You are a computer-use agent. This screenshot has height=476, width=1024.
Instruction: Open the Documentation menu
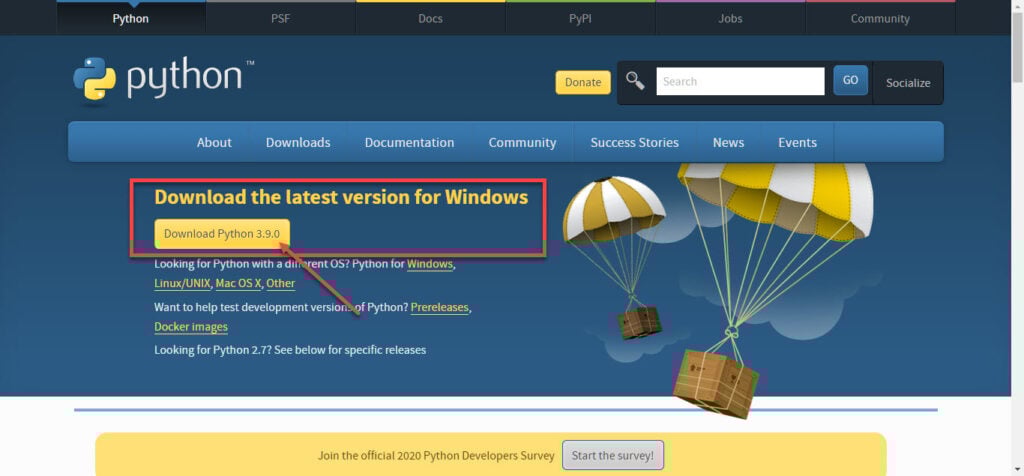click(409, 142)
